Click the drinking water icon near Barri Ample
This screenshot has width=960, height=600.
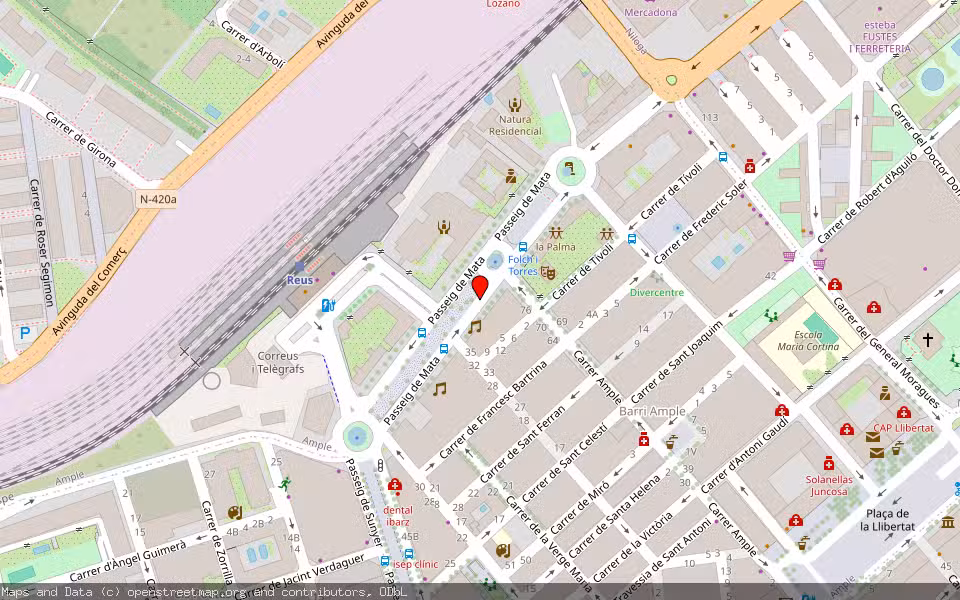[x=670, y=441]
